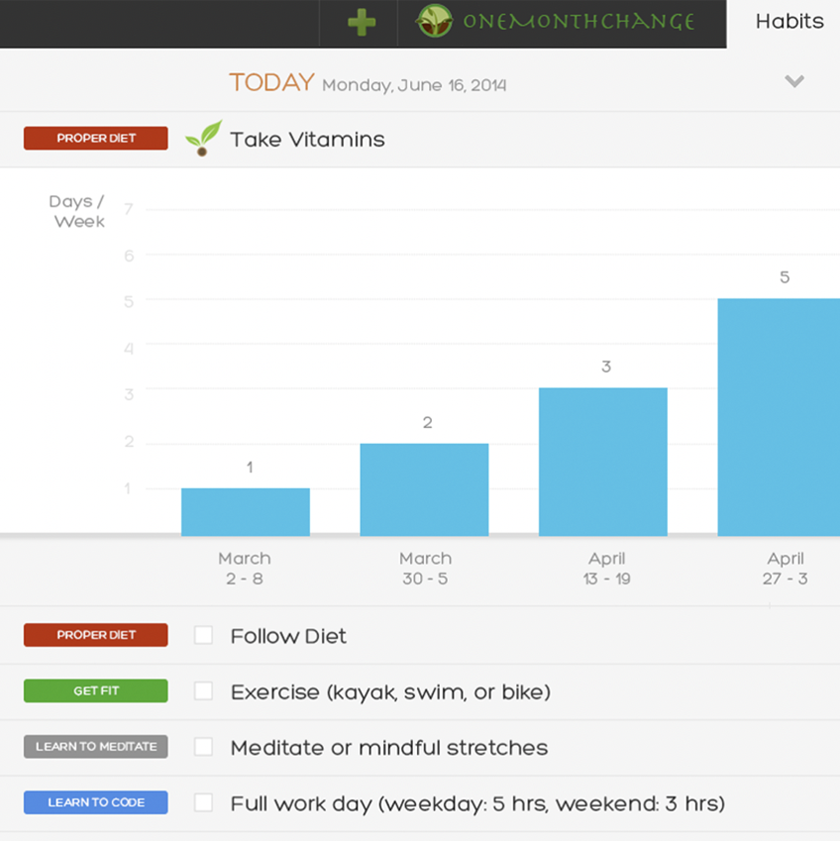Select the Learn to Meditate gray tag
Screen dimensions: 840x841
[96, 747]
